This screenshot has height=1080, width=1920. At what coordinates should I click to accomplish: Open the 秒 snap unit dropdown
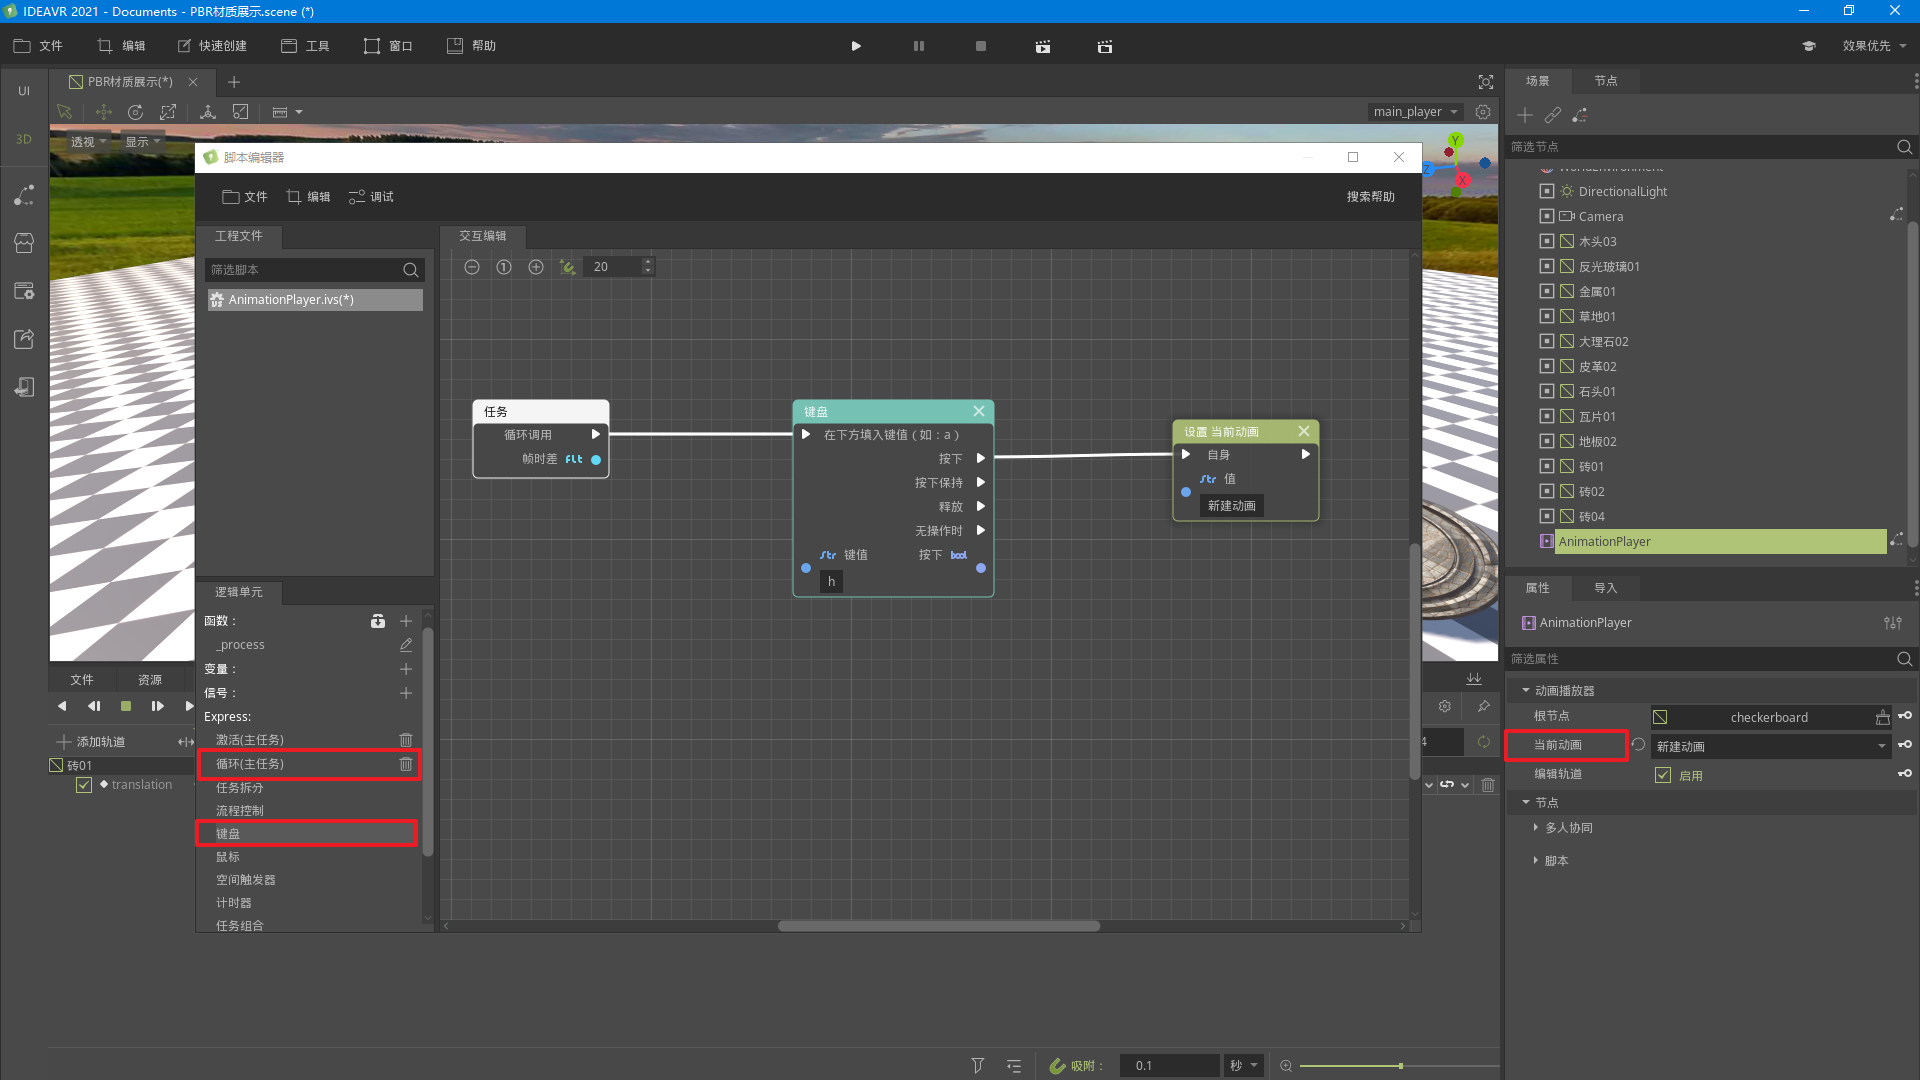[x=1244, y=1066]
